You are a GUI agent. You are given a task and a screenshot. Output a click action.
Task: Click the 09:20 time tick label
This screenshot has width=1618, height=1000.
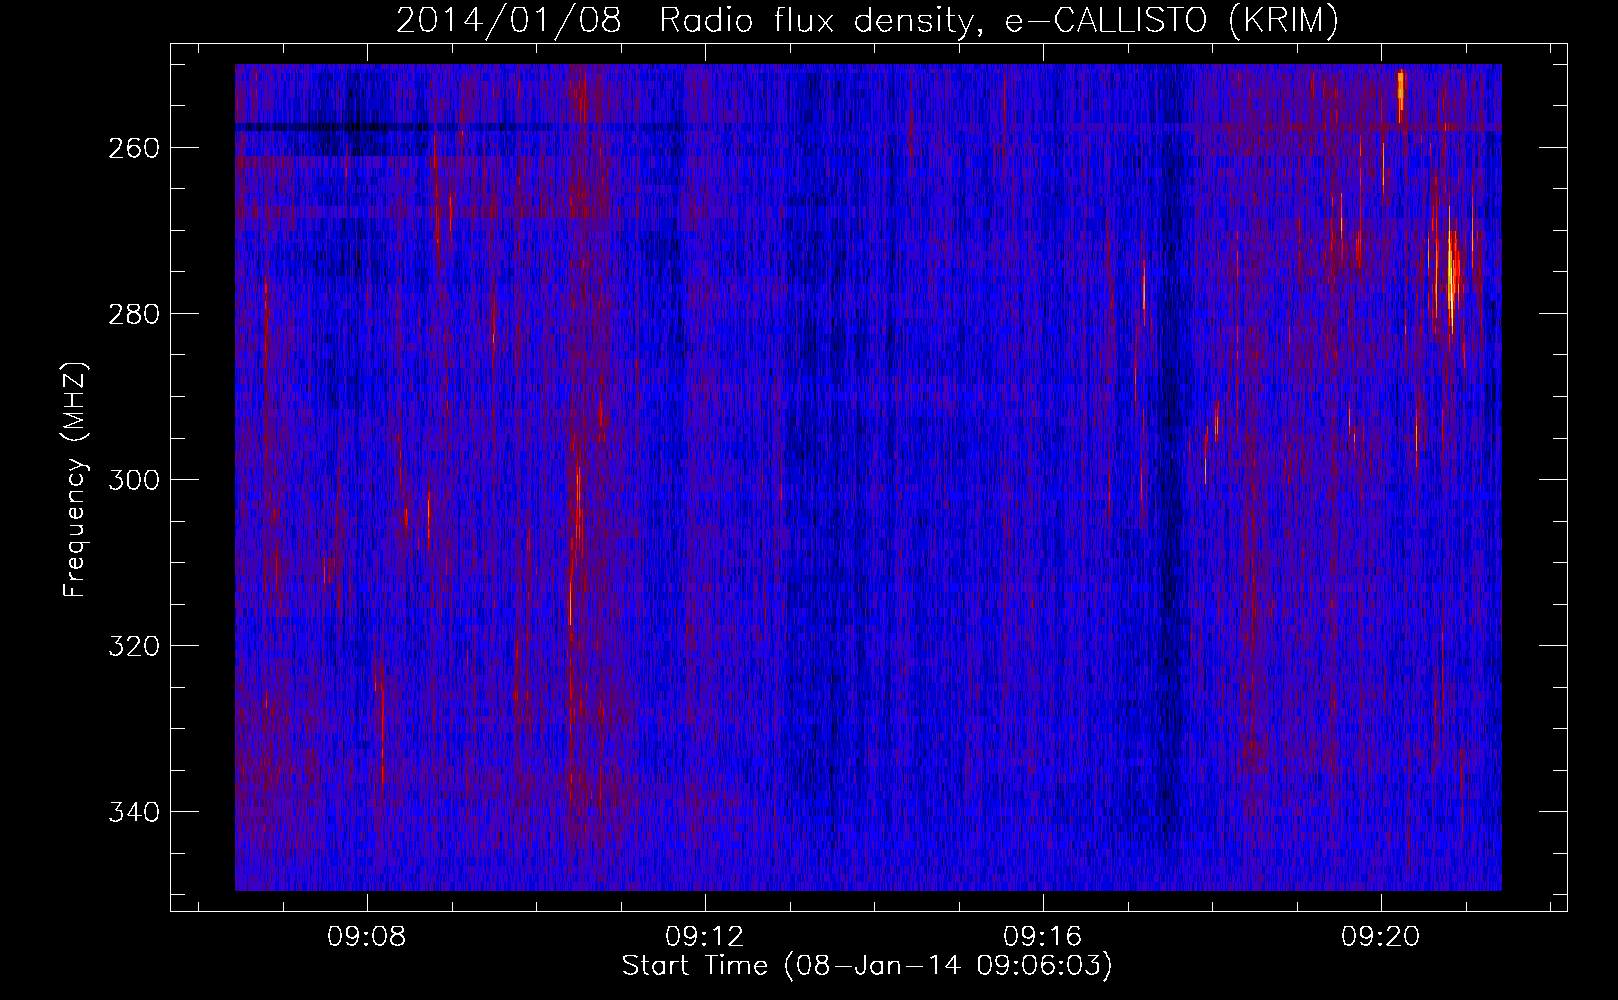point(1382,937)
